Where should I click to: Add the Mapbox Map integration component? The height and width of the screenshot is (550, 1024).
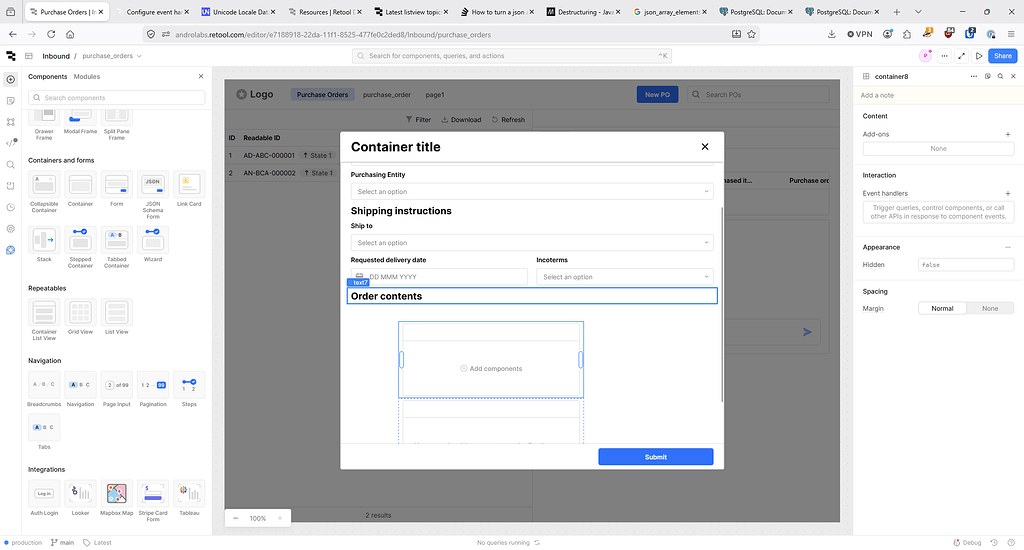(x=117, y=498)
